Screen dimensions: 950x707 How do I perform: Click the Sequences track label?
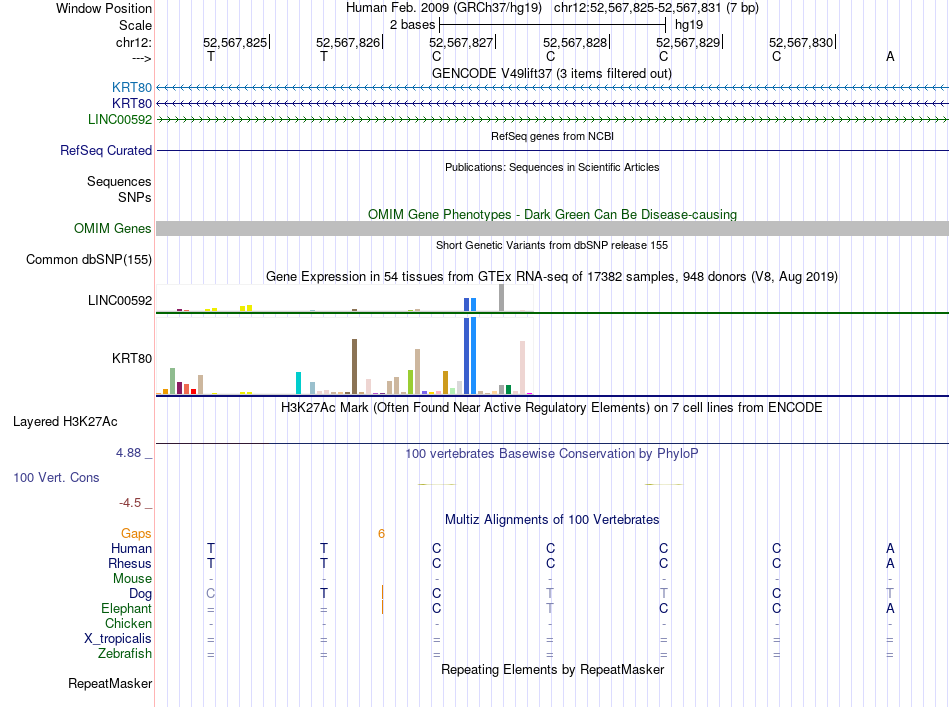click(119, 181)
